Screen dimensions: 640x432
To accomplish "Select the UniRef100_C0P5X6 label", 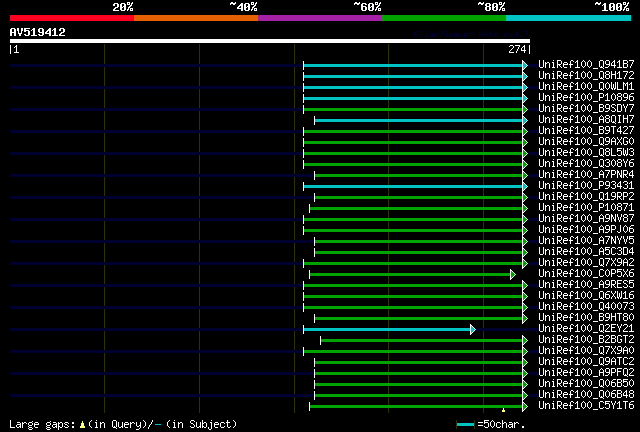I will point(586,274).
